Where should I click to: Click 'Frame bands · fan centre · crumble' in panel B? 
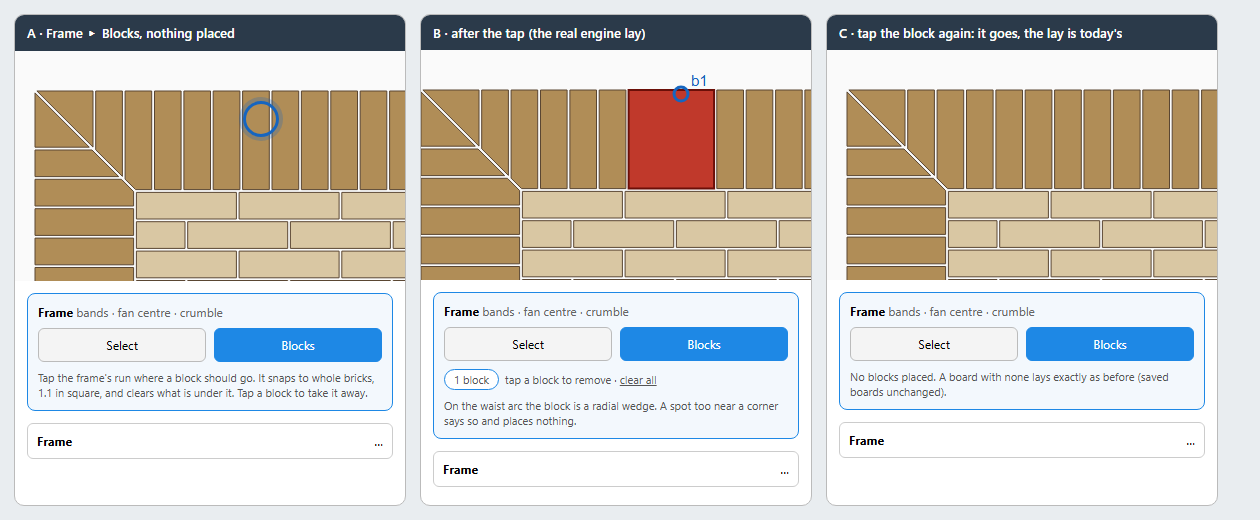pyautogui.click(x=536, y=311)
